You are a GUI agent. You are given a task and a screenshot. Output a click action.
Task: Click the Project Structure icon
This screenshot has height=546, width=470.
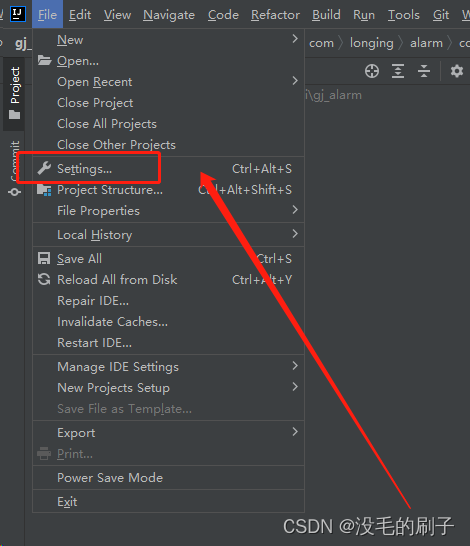coord(44,190)
